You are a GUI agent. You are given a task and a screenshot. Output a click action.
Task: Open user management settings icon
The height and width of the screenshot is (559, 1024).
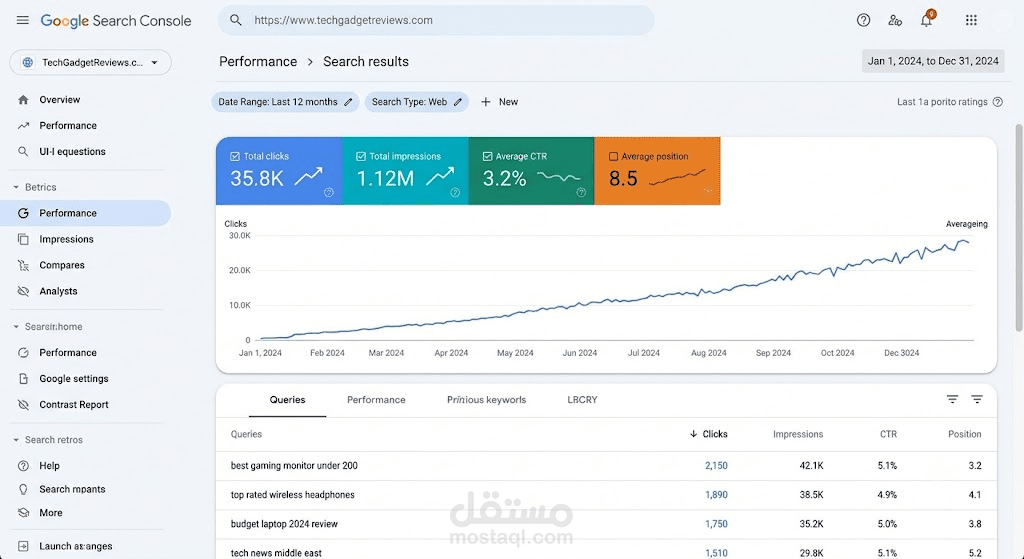coord(895,20)
